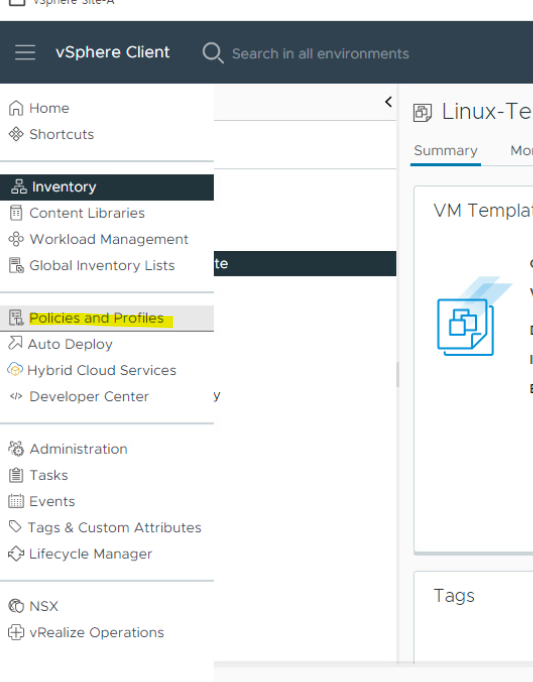Click the Search in all environments field

320,53
